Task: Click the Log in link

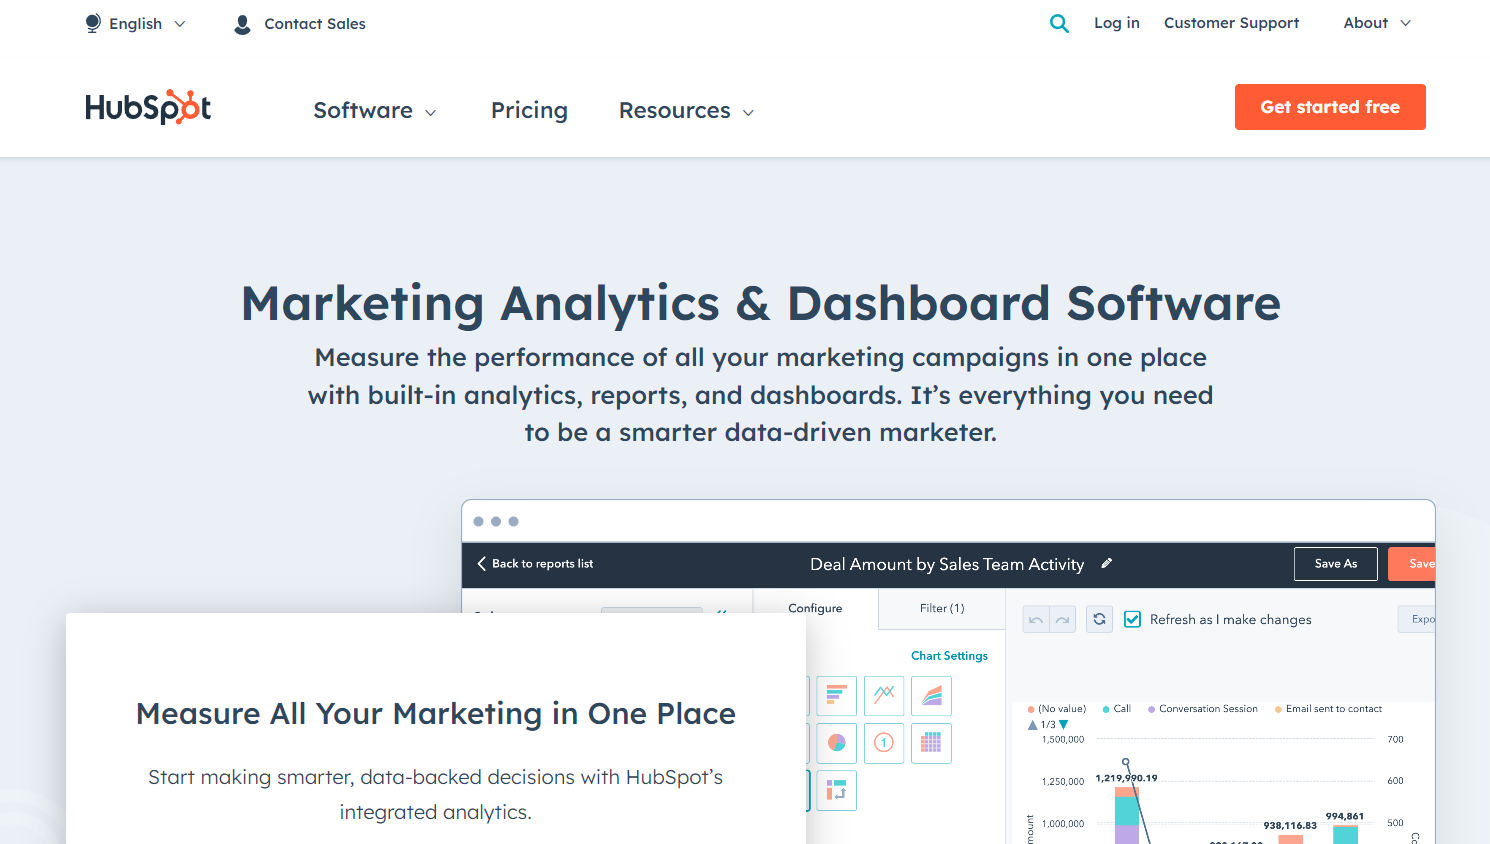Action: click(x=1117, y=23)
